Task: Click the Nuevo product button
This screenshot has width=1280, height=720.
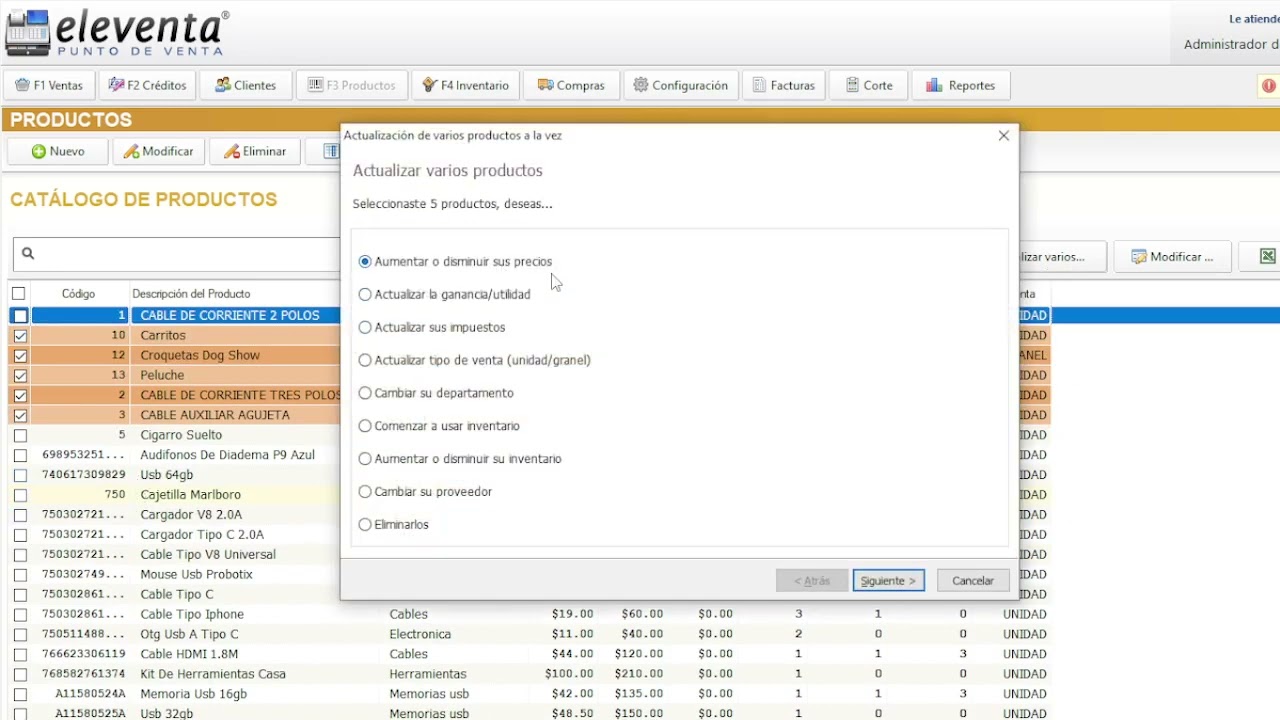Action: tap(58, 151)
